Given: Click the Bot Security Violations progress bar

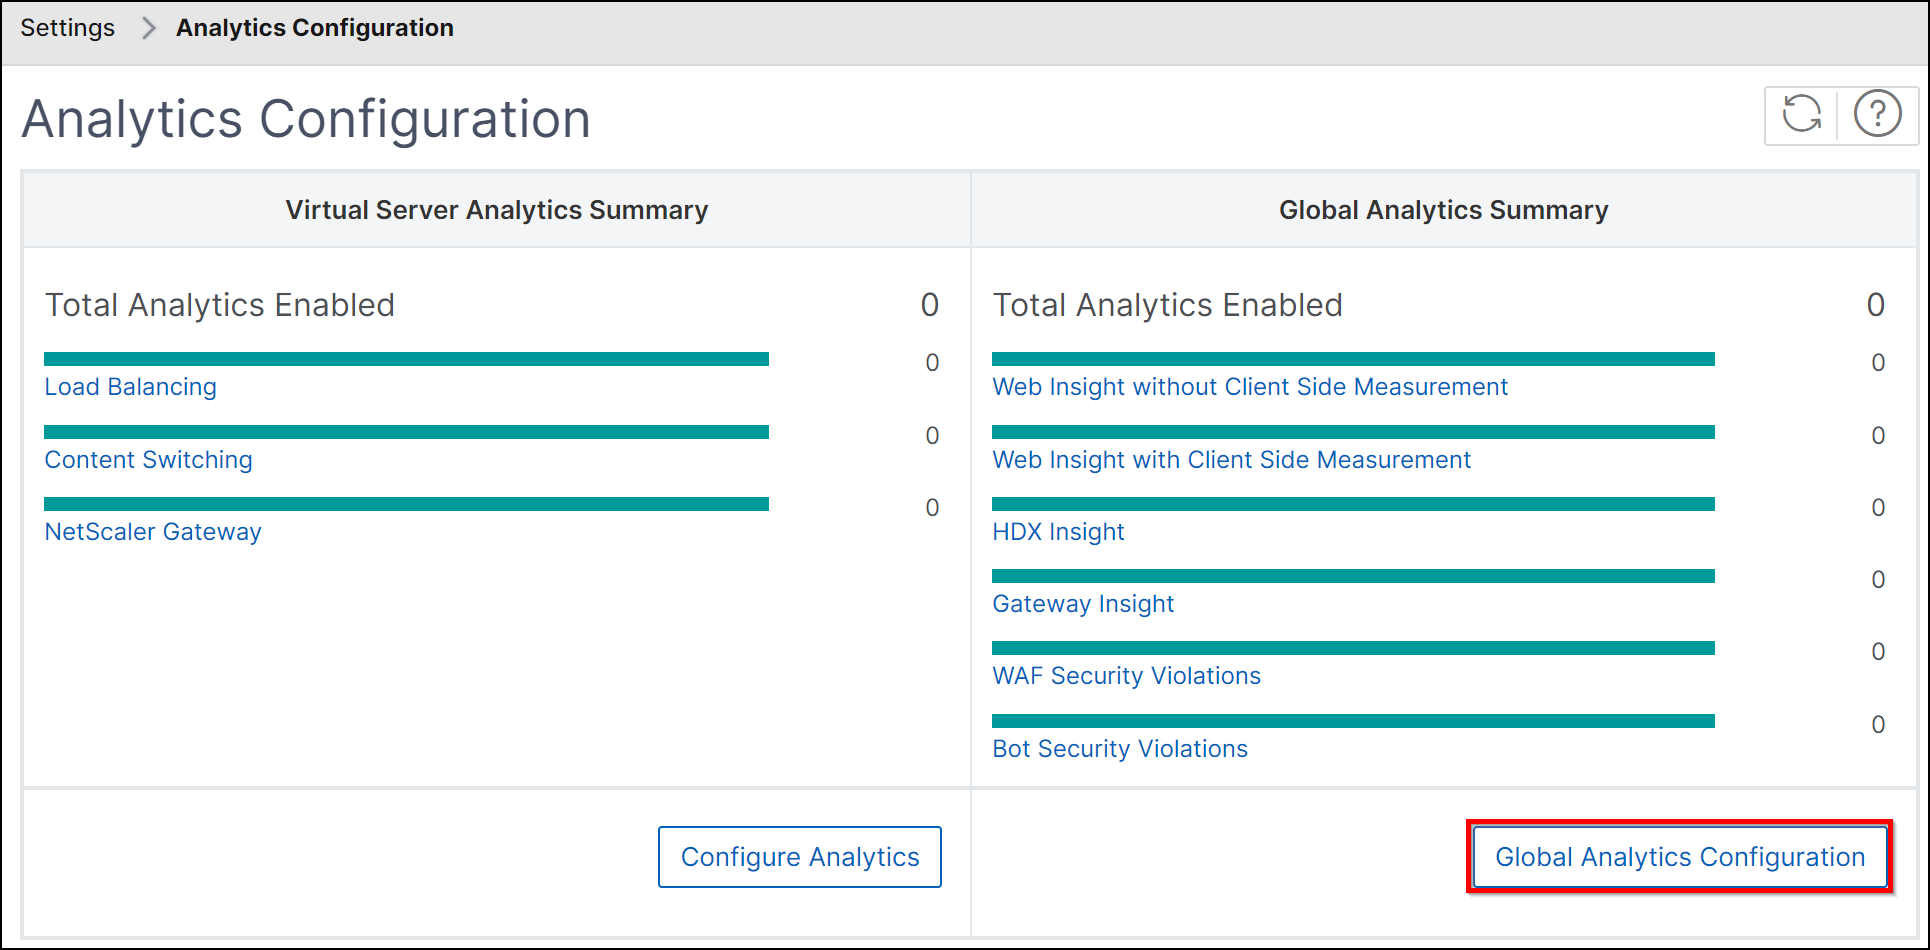Looking at the screenshot, I should (x=1353, y=721).
